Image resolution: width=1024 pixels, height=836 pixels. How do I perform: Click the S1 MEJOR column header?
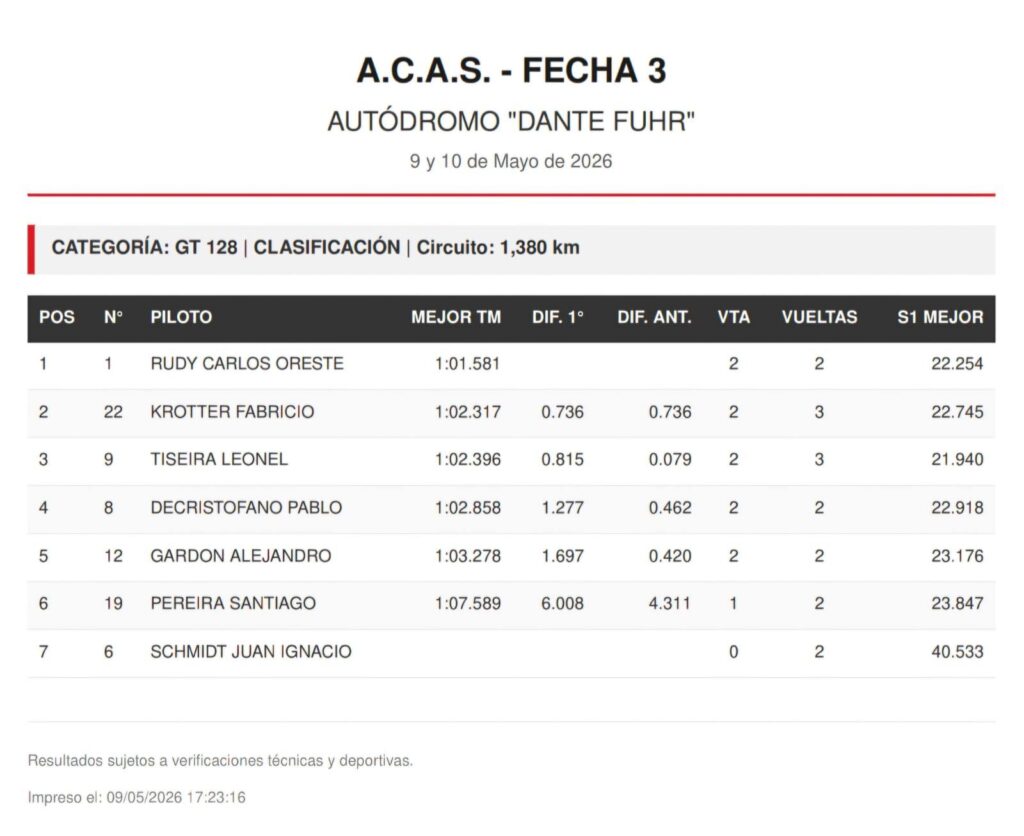click(940, 317)
